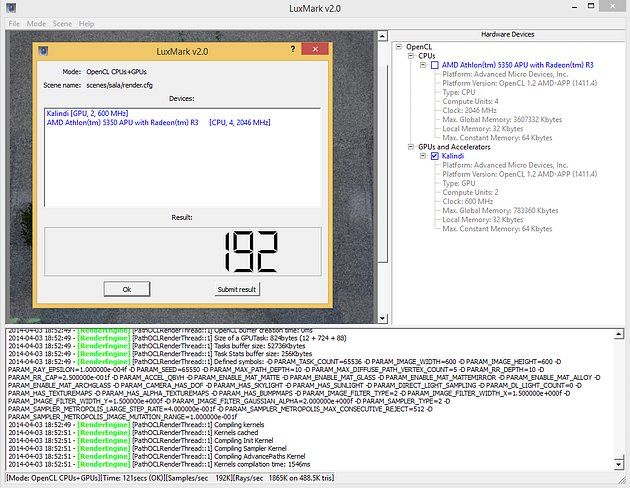630x488 pixels.
Task: Click the 'Tasks buffer size: 52736Kbytes' log line
Action: click(157, 346)
